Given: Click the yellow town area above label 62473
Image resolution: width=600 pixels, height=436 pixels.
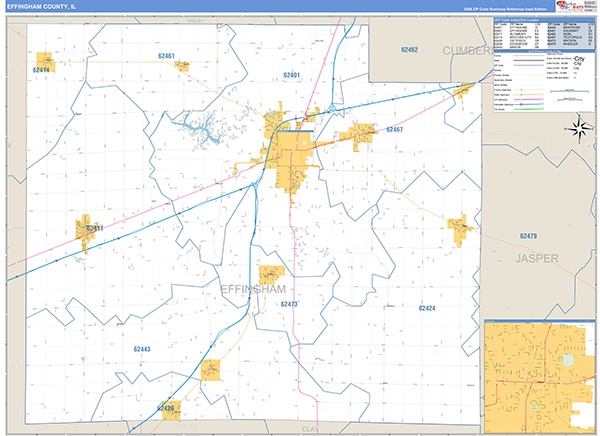Looking at the screenshot, I should tap(272, 274).
